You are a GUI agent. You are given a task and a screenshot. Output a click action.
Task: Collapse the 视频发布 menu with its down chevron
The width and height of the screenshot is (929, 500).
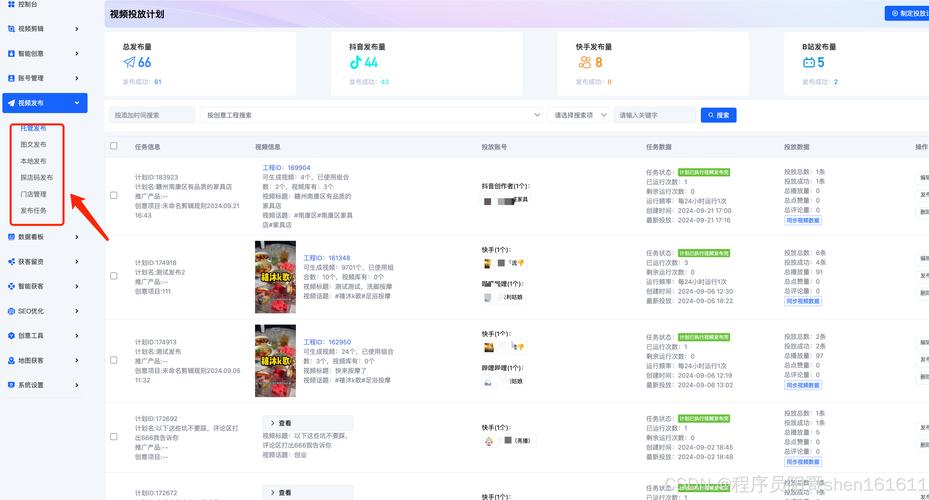point(77,102)
